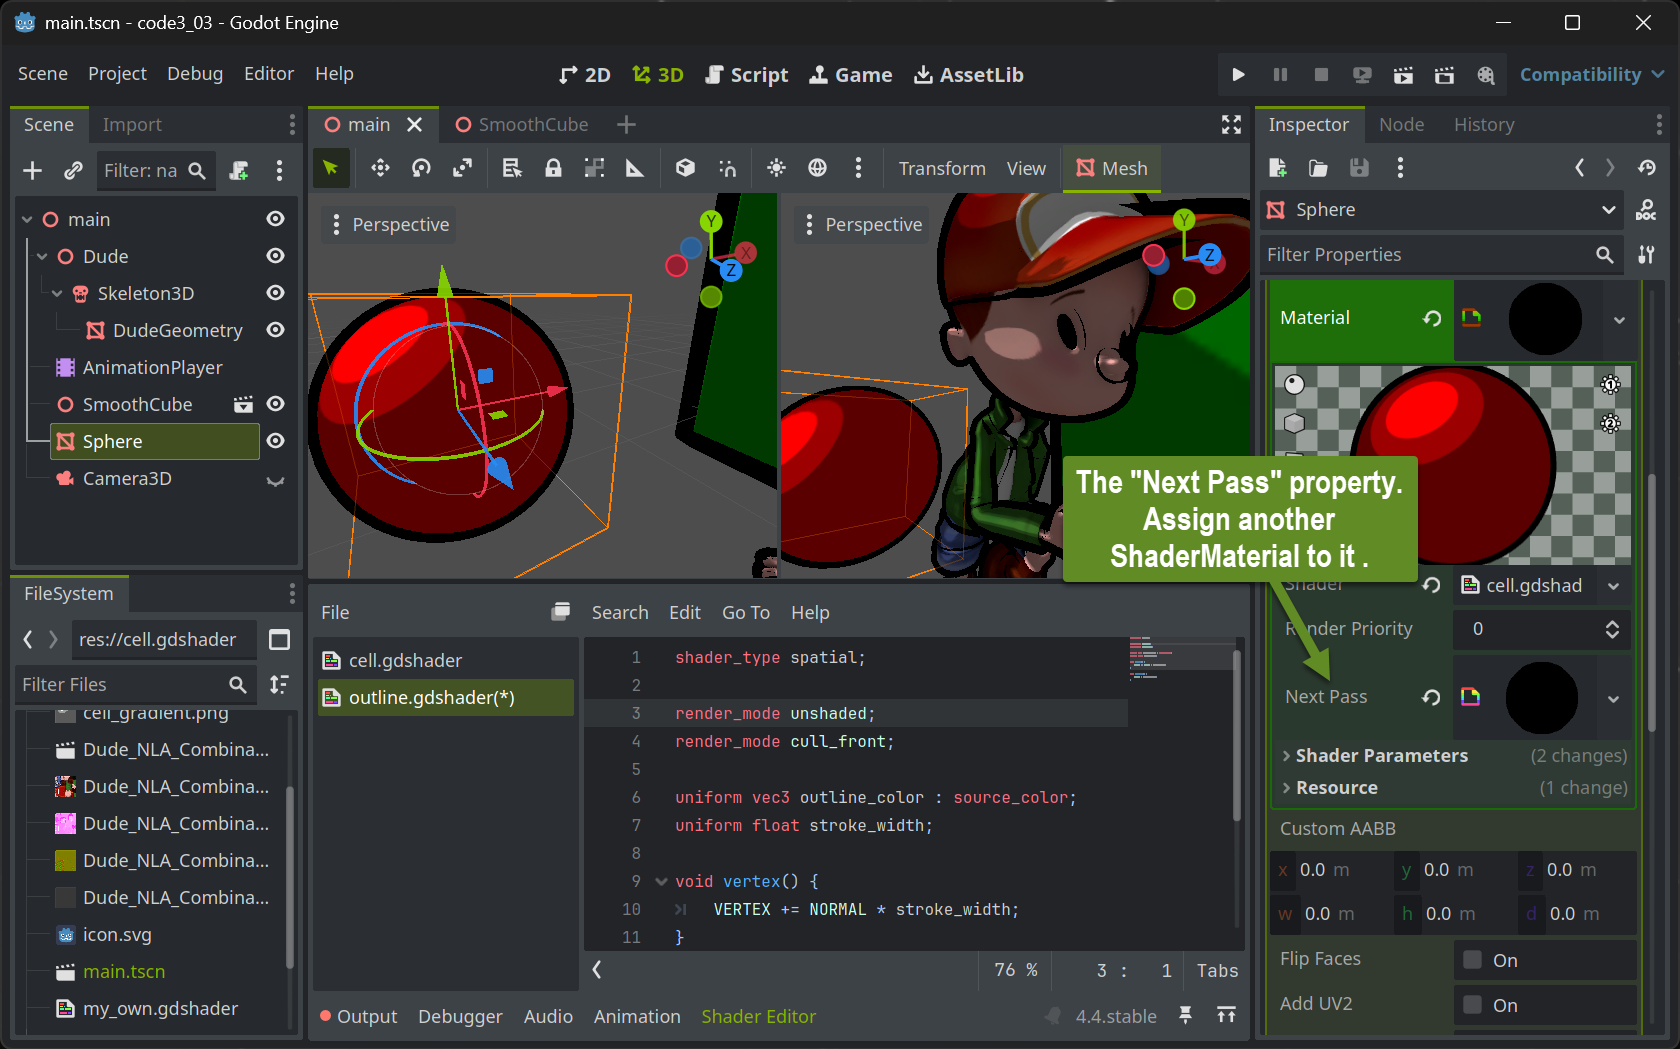Open Inspector object history icon
The width and height of the screenshot is (1680, 1049).
coord(1647,168)
